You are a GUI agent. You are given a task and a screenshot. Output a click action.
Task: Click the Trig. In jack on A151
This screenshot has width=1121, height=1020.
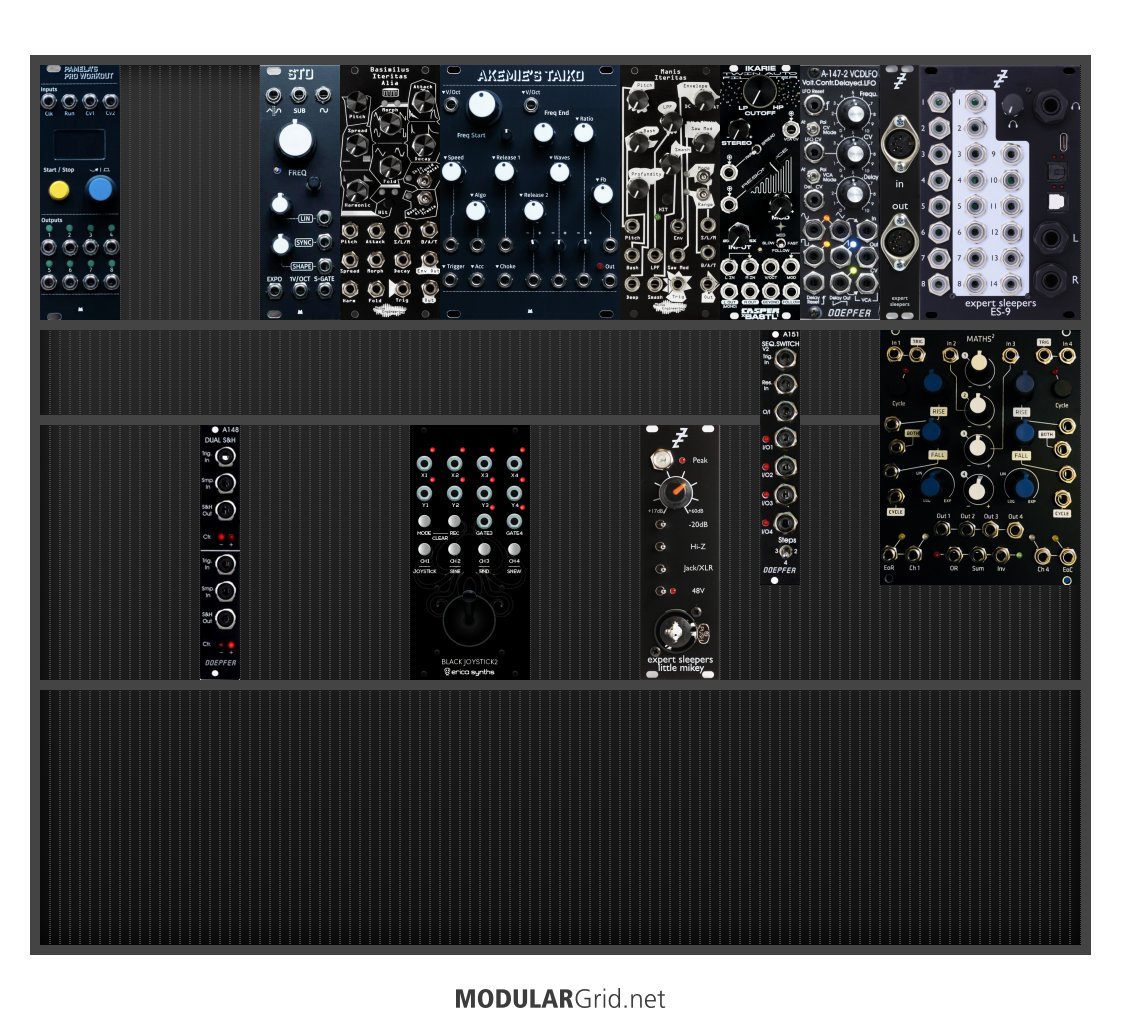click(785, 357)
